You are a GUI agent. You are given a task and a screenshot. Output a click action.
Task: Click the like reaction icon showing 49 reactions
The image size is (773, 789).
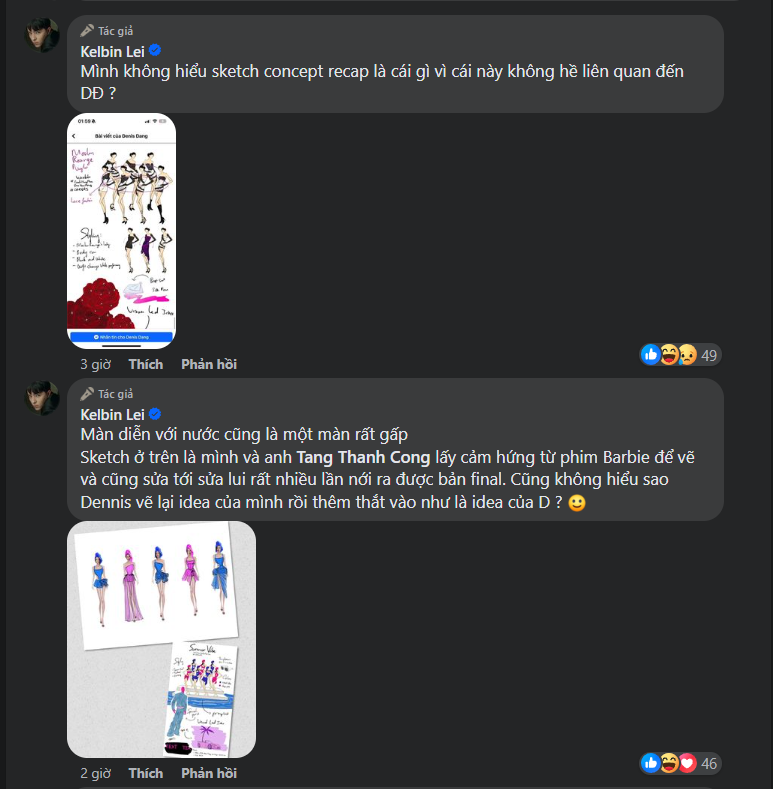pos(651,355)
